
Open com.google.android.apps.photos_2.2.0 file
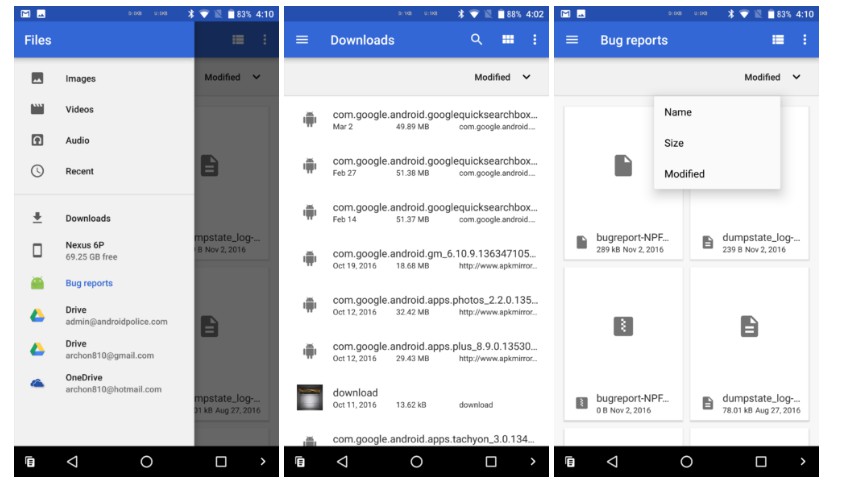(416, 305)
